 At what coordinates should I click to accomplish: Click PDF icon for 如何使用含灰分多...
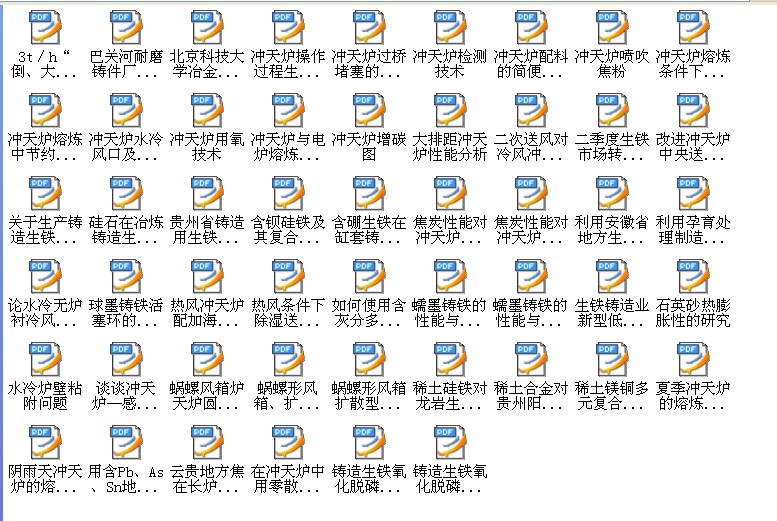369,276
